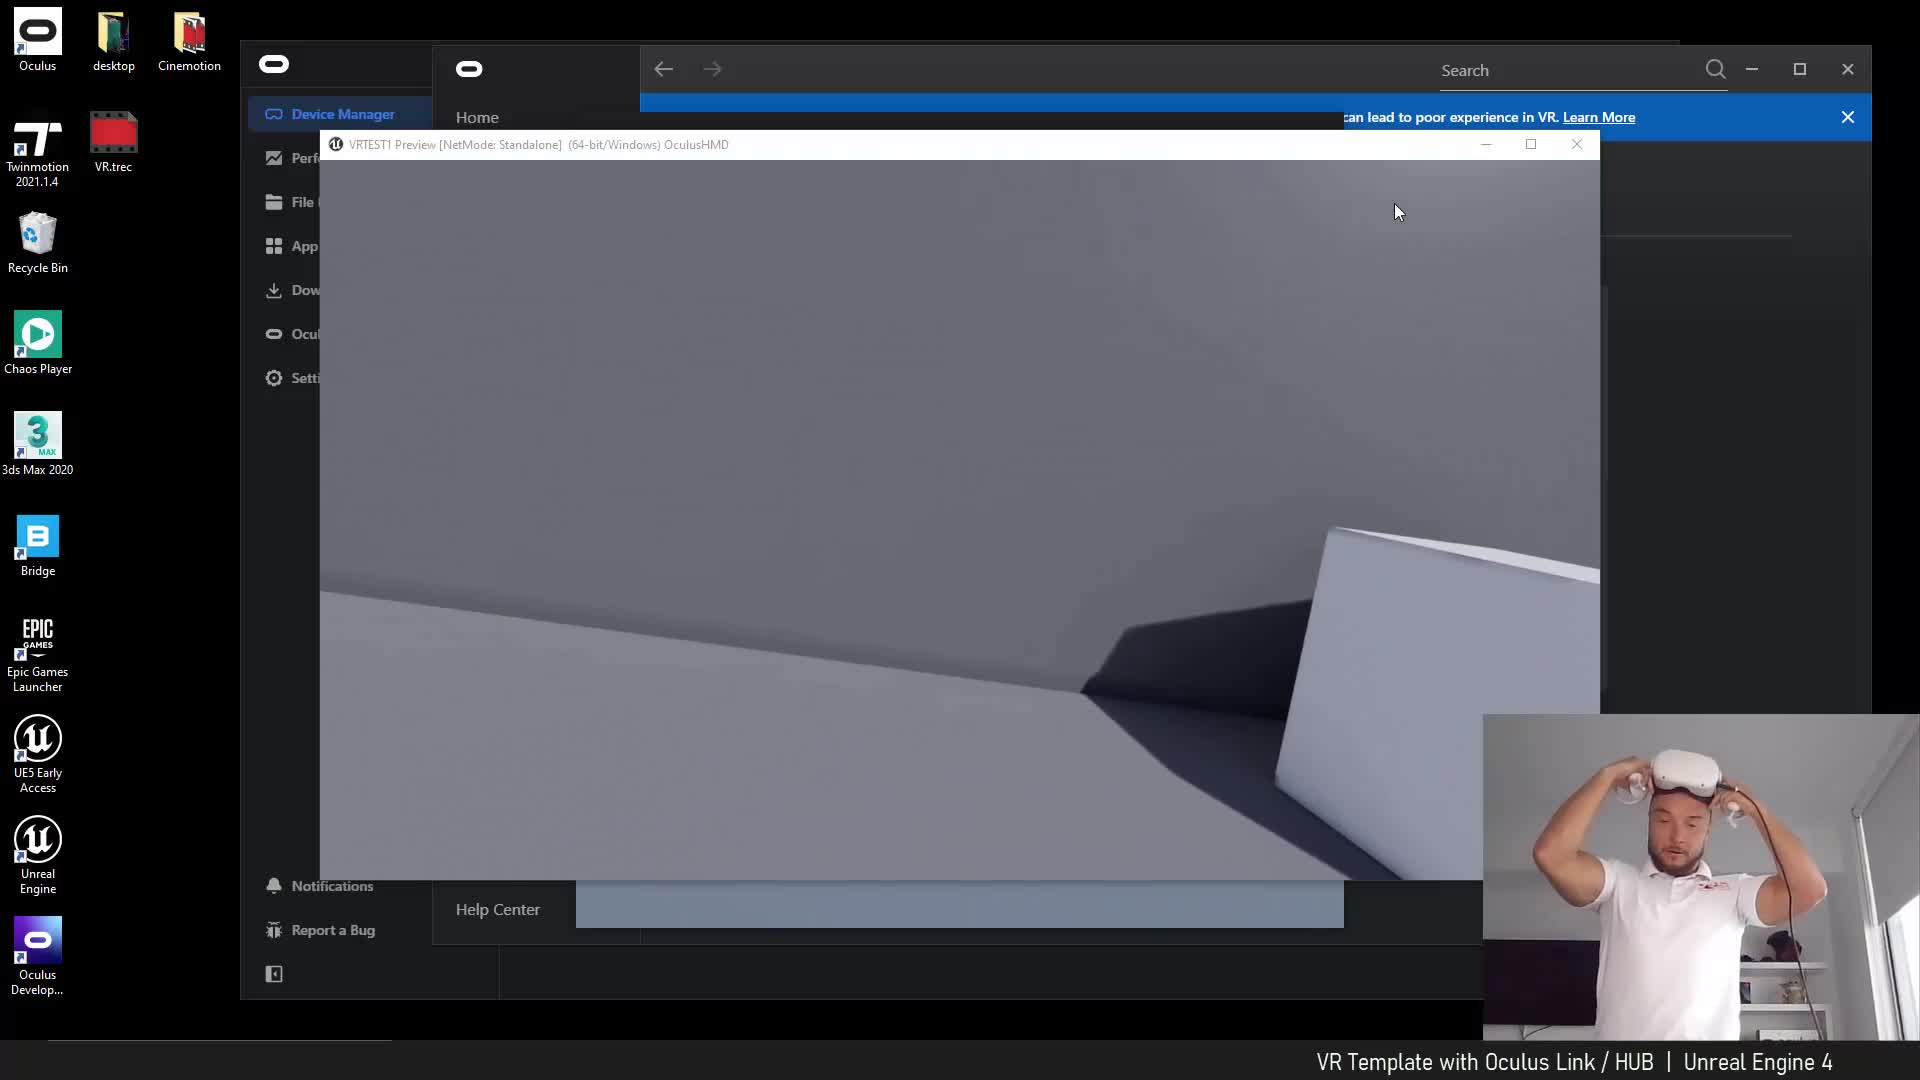Open the Oculus desktop shortcut
Screen dimensions: 1920x1080
[x=38, y=40]
